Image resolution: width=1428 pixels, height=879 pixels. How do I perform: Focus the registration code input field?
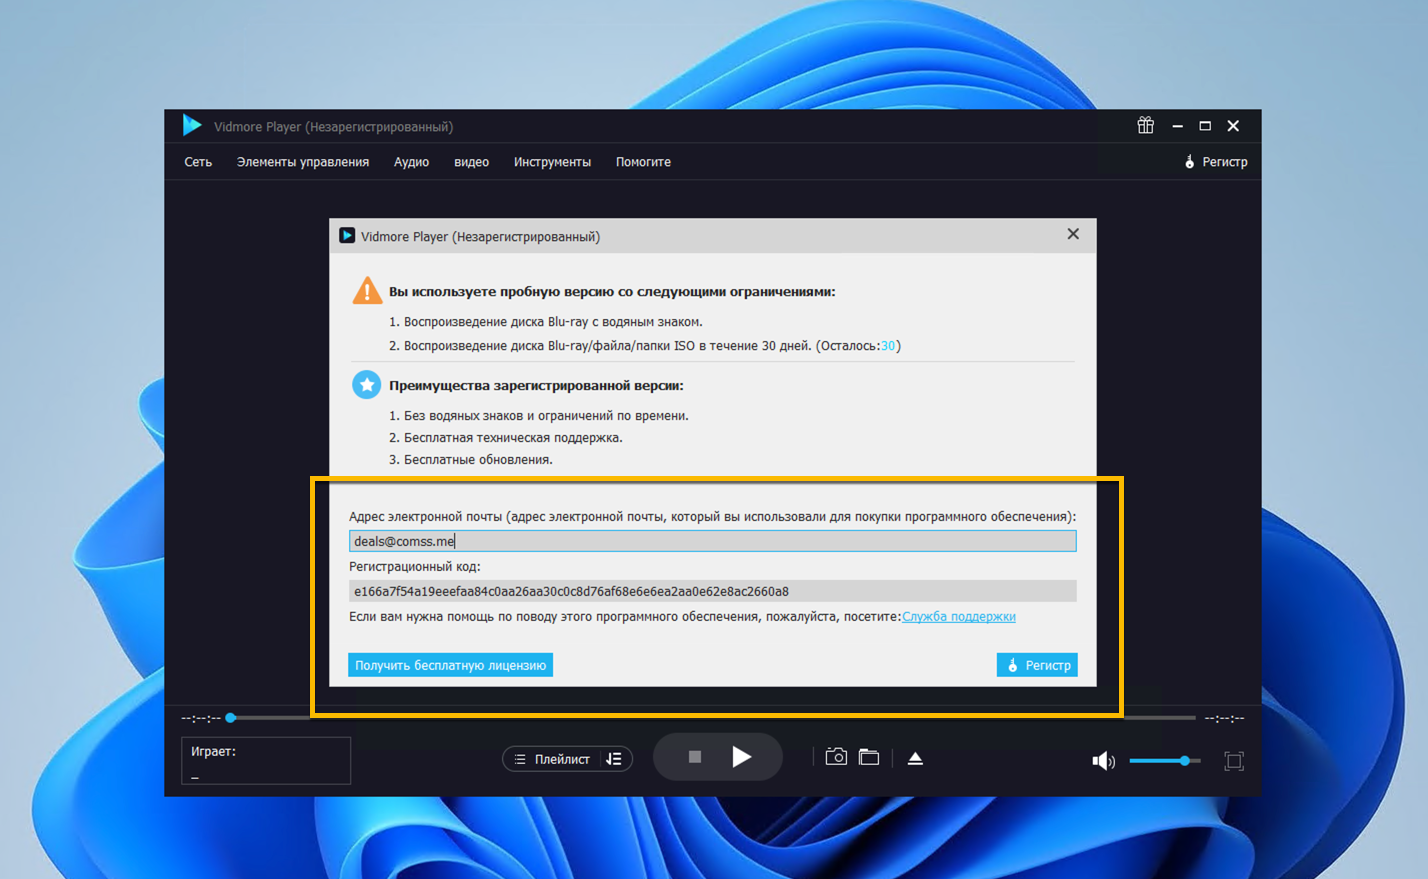(712, 591)
